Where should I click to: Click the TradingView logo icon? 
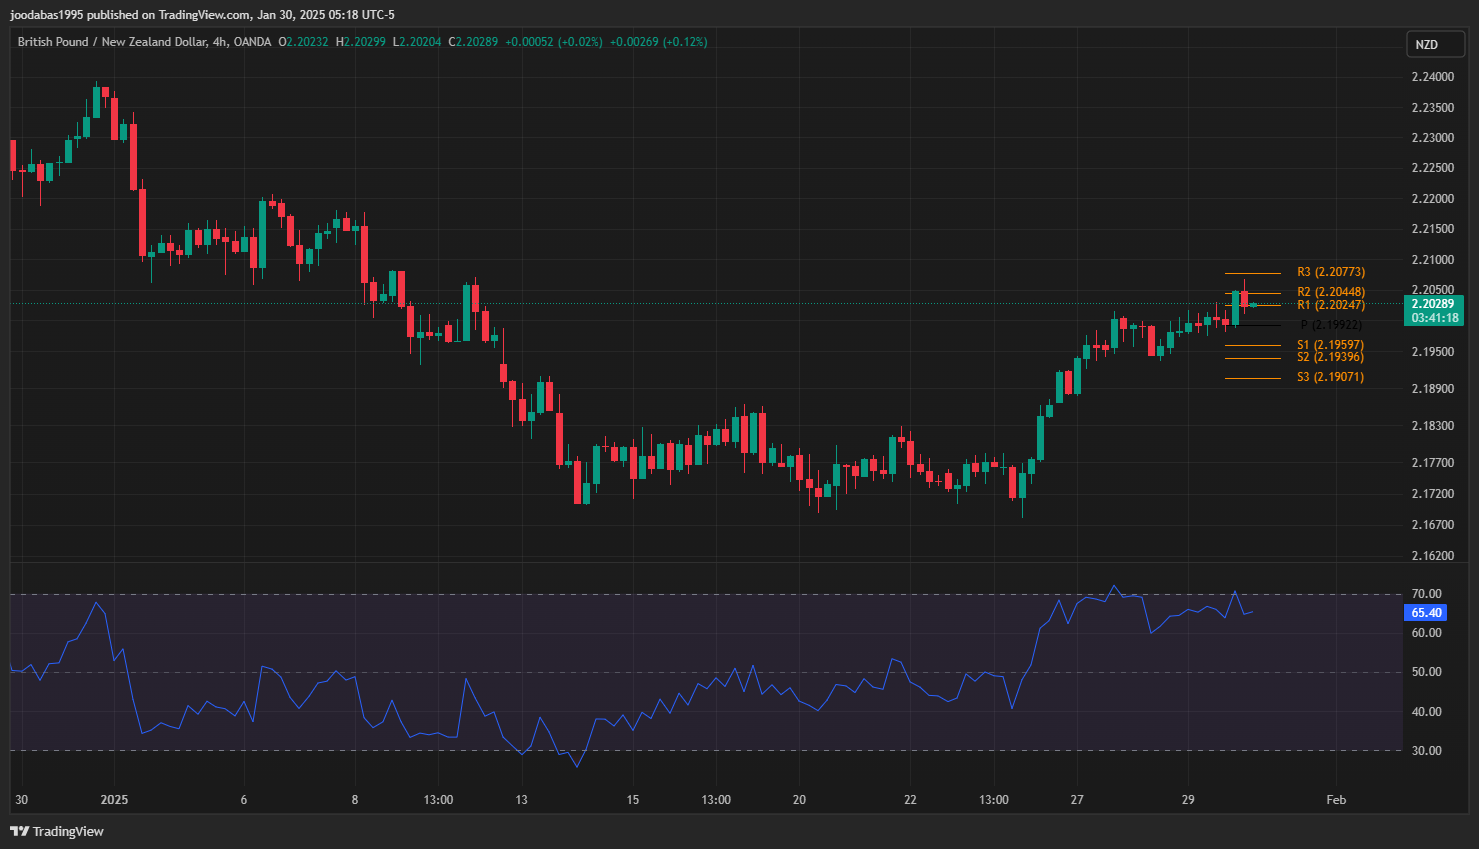[x=19, y=831]
